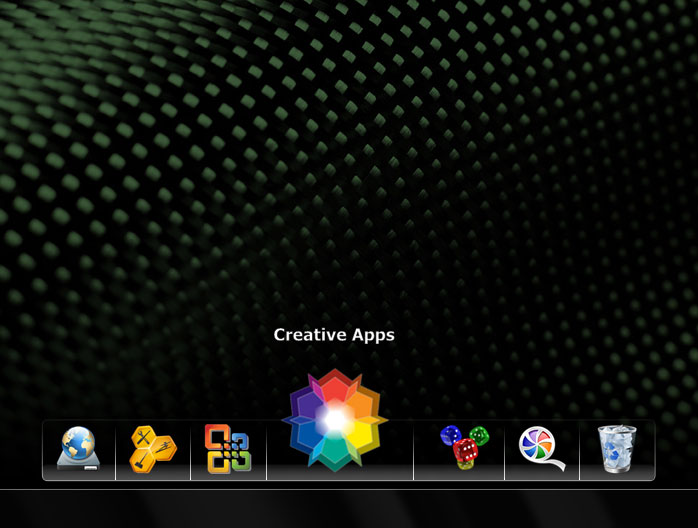The image size is (698, 528).
Task: Click the red die in games icon
Action: (466, 450)
